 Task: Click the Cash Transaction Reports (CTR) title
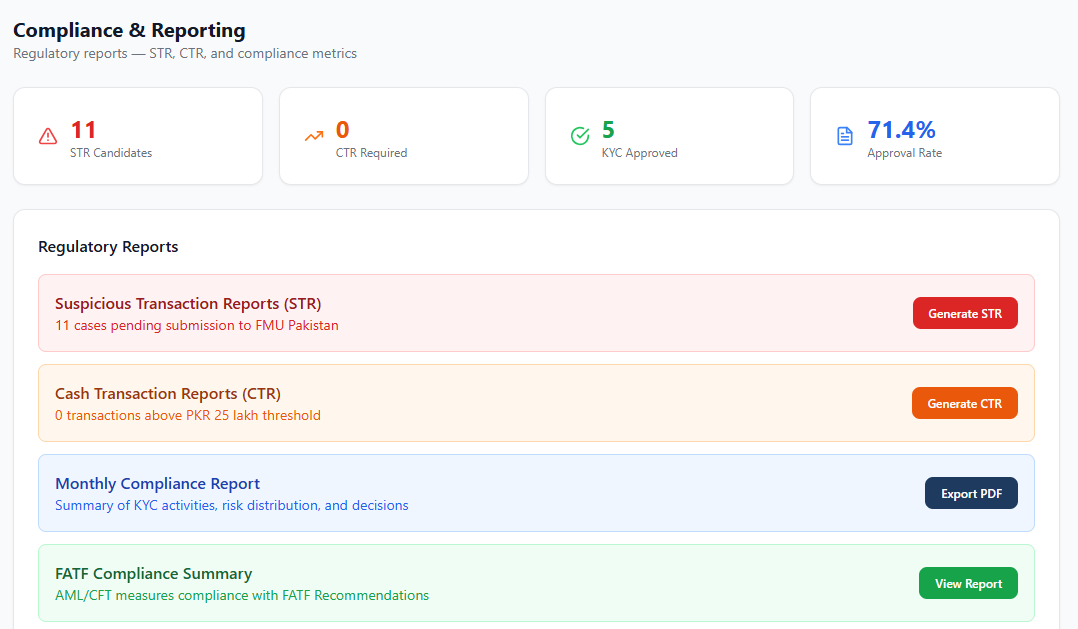168,394
